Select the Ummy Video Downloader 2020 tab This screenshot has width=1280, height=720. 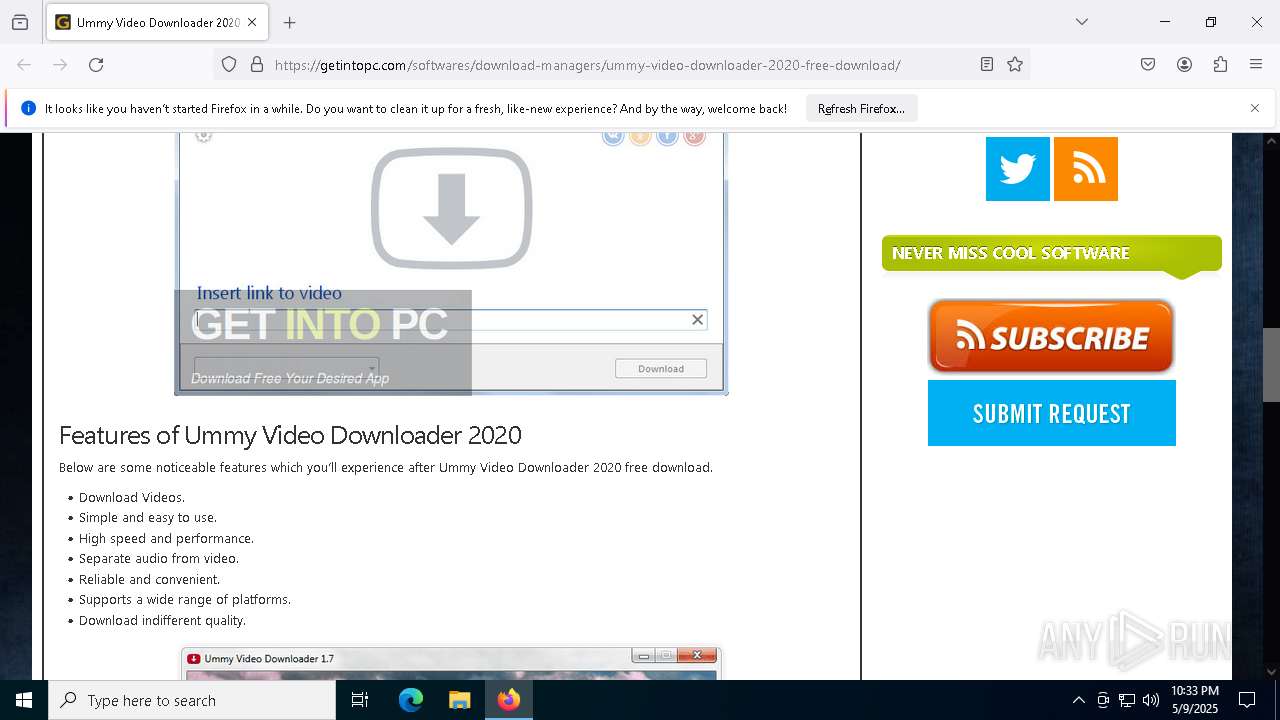point(156,22)
